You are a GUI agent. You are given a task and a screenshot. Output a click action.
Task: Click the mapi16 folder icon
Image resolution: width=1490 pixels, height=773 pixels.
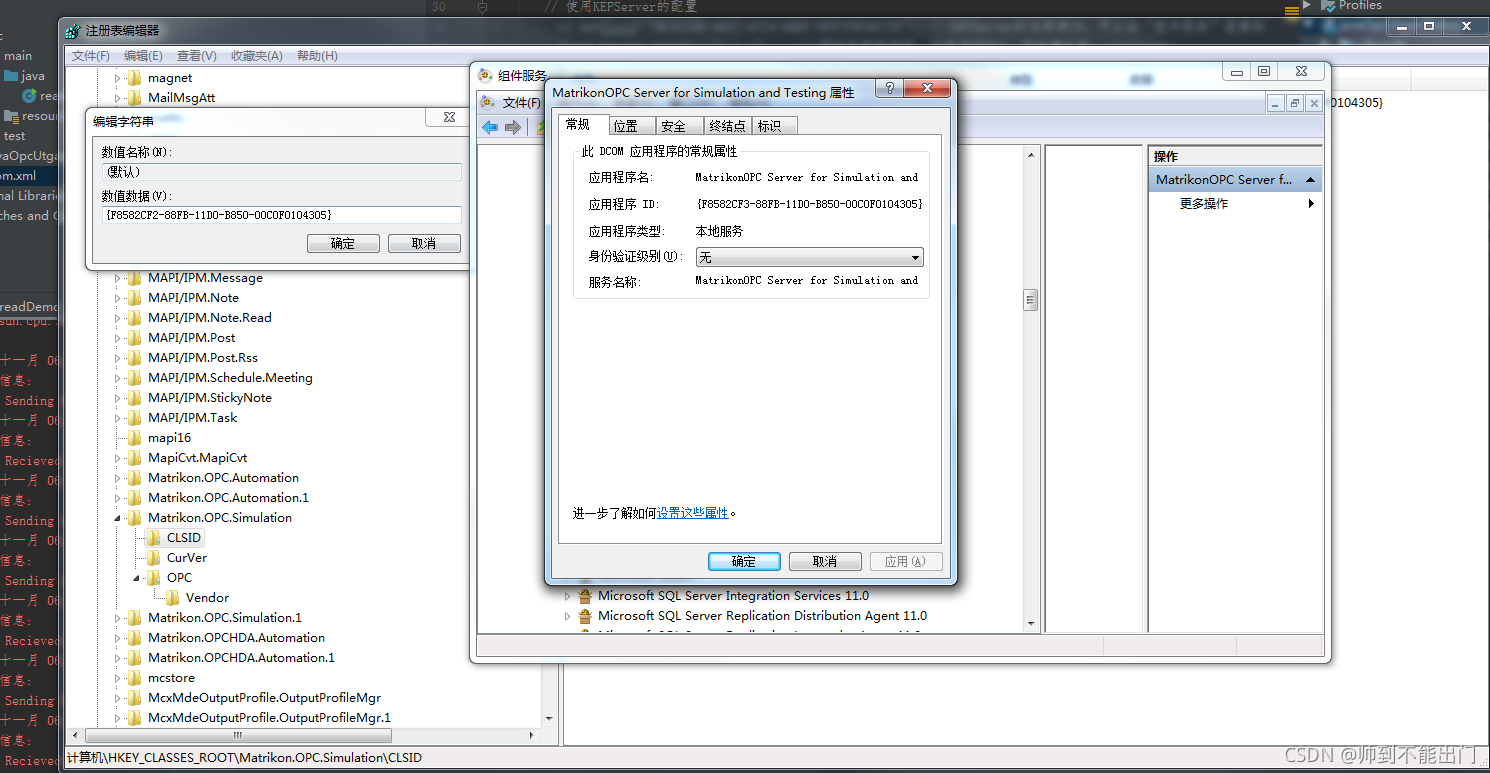[x=135, y=438]
